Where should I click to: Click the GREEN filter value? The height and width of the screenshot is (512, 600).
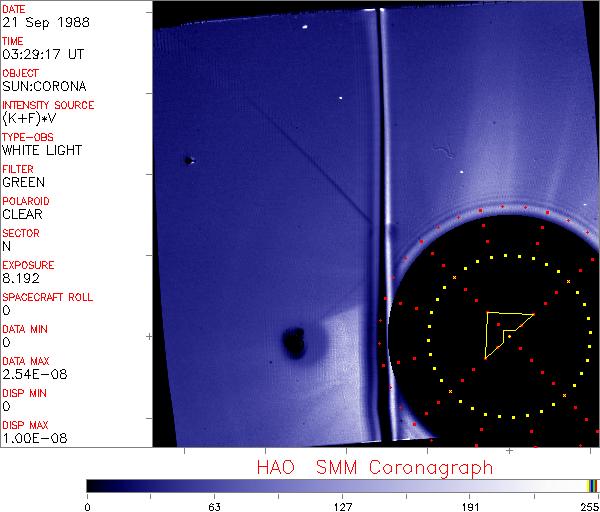[x=24, y=183]
